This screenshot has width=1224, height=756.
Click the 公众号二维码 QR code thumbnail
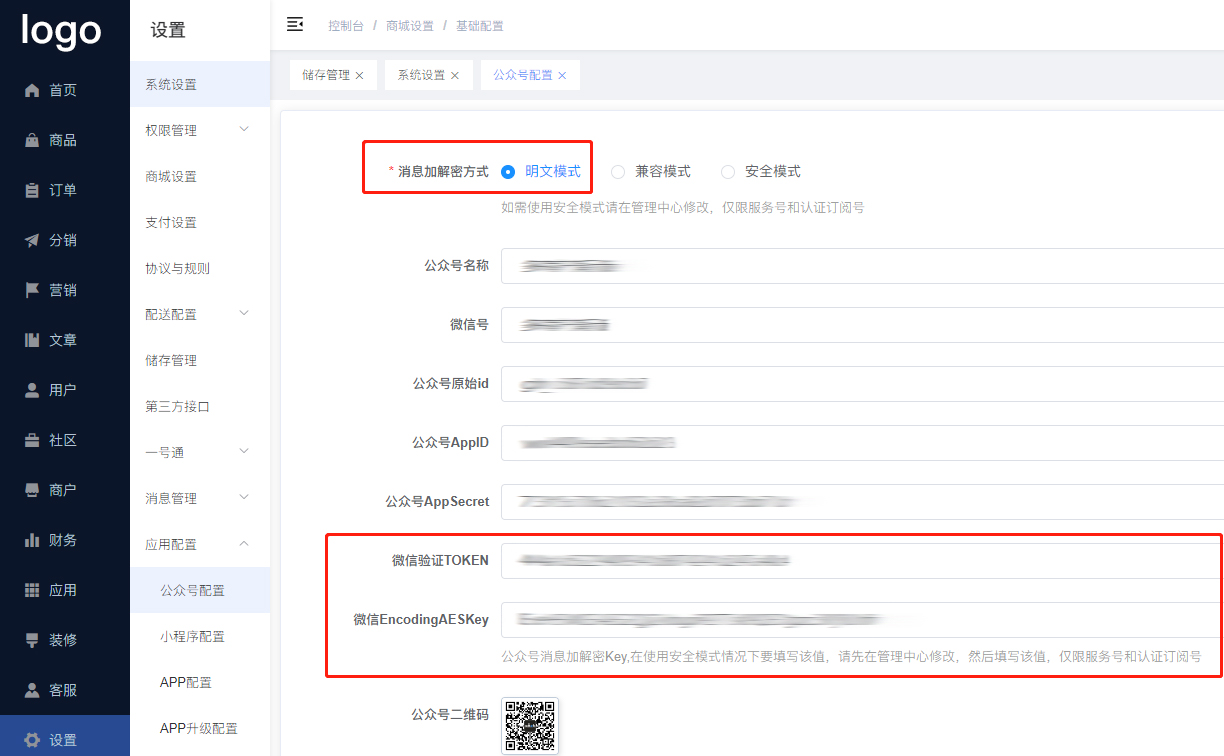(530, 725)
